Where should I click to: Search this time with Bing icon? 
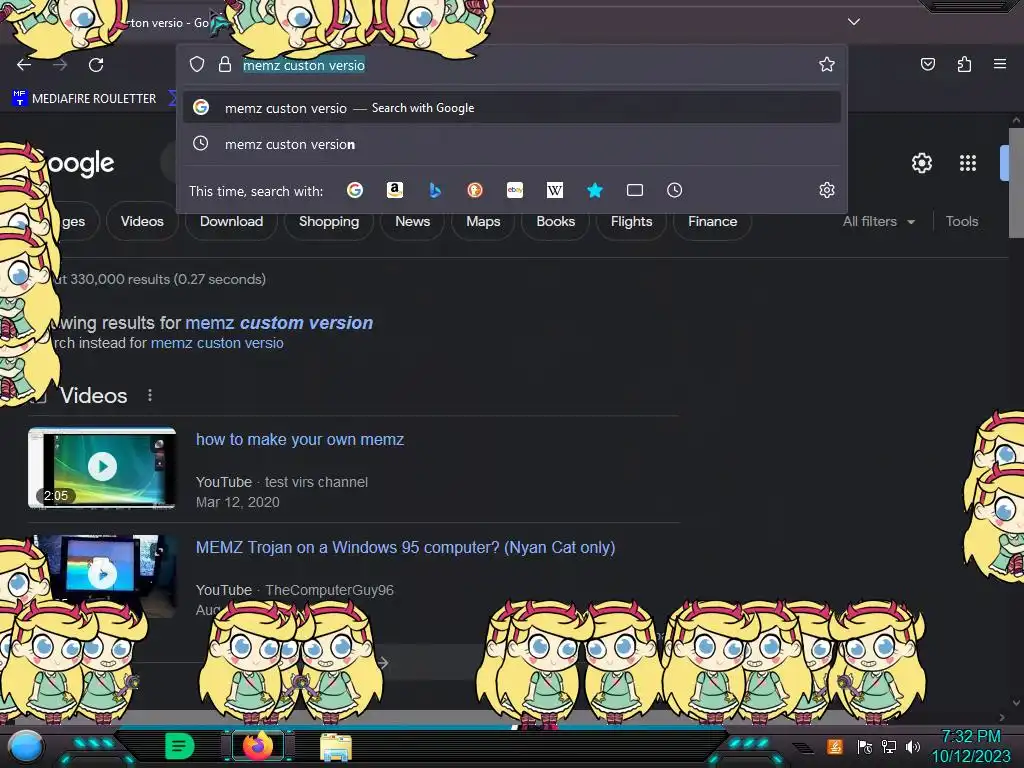(x=435, y=190)
